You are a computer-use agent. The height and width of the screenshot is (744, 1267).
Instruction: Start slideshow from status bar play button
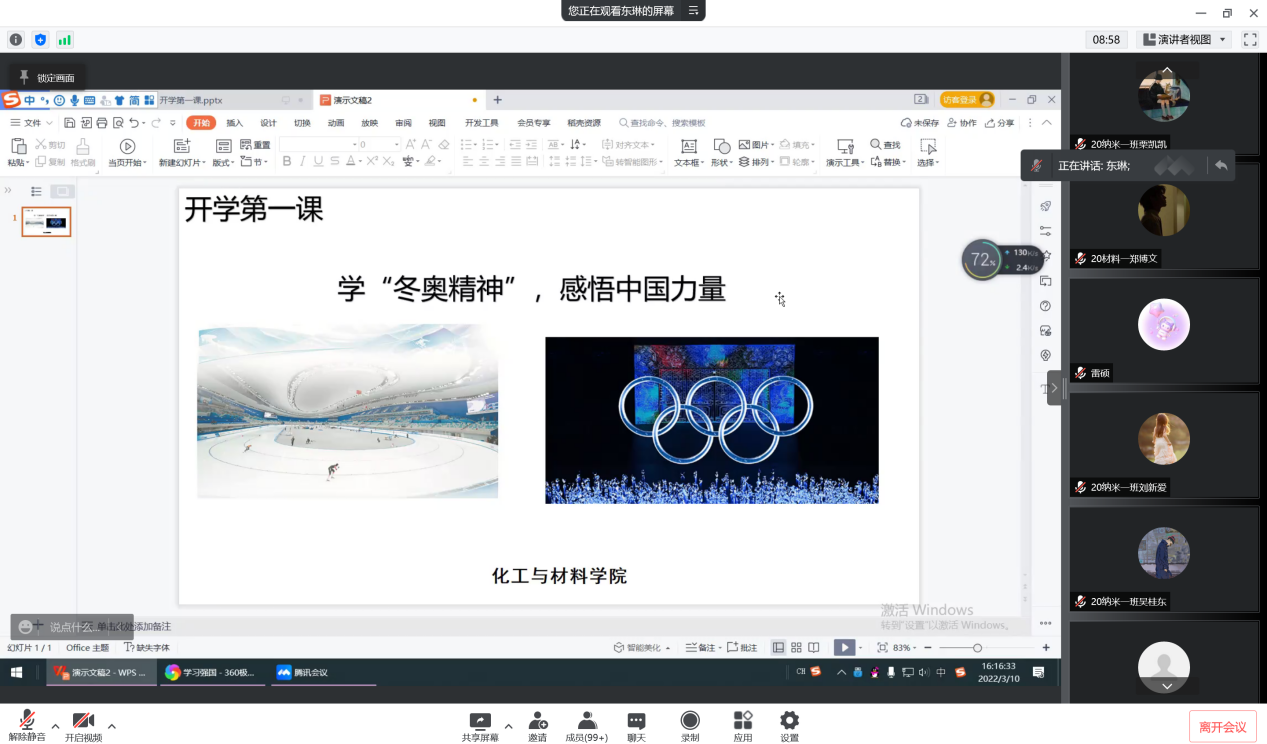click(845, 648)
